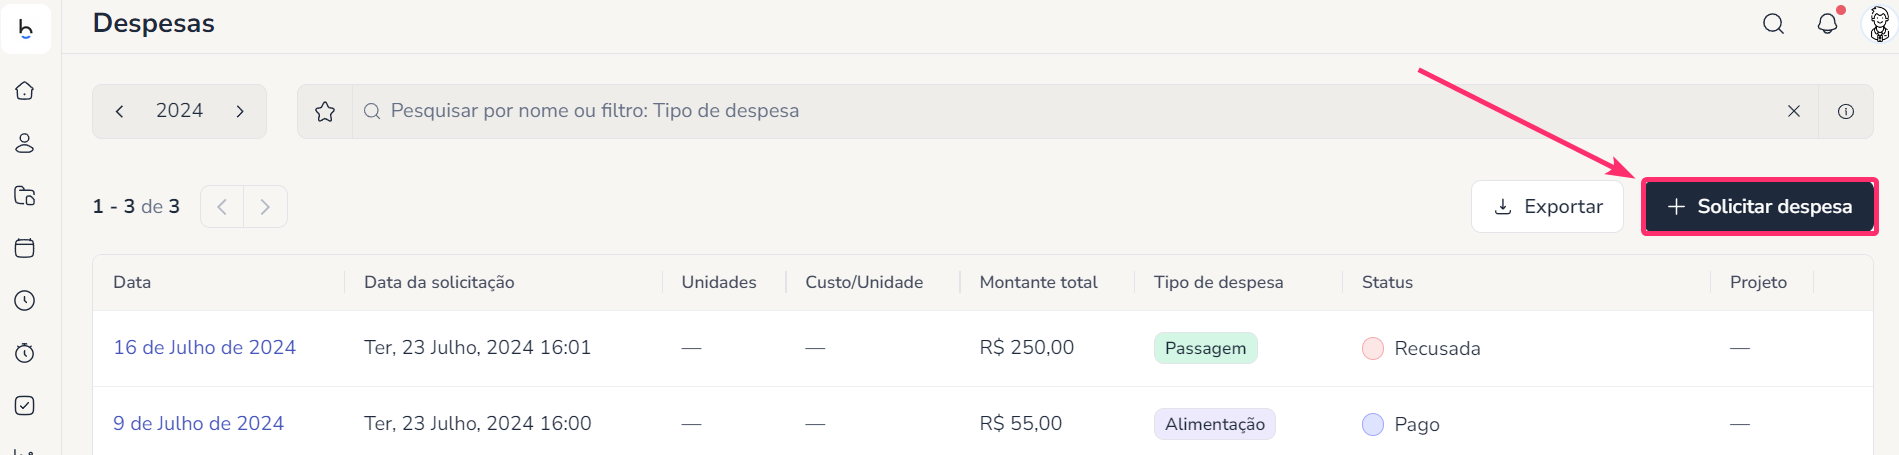
Task: Go to previous year before 2024
Action: (120, 111)
